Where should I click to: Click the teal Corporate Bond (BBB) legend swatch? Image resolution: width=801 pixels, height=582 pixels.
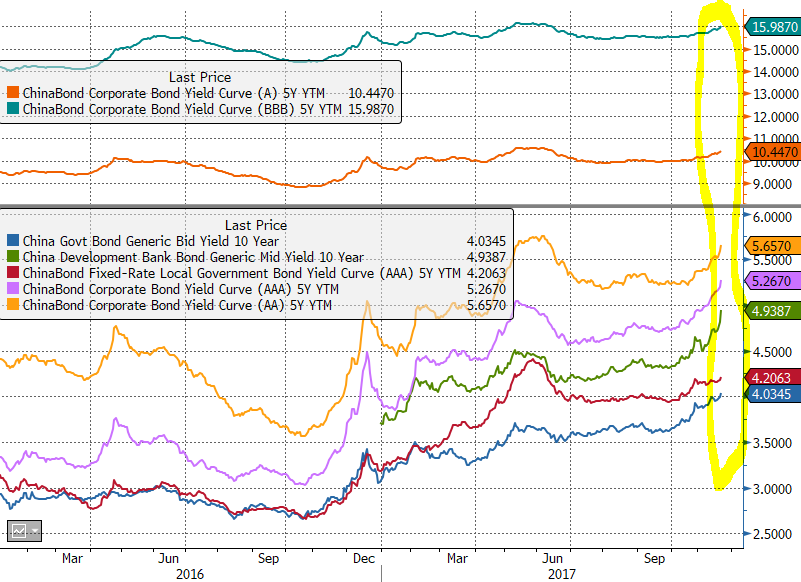click(13, 109)
